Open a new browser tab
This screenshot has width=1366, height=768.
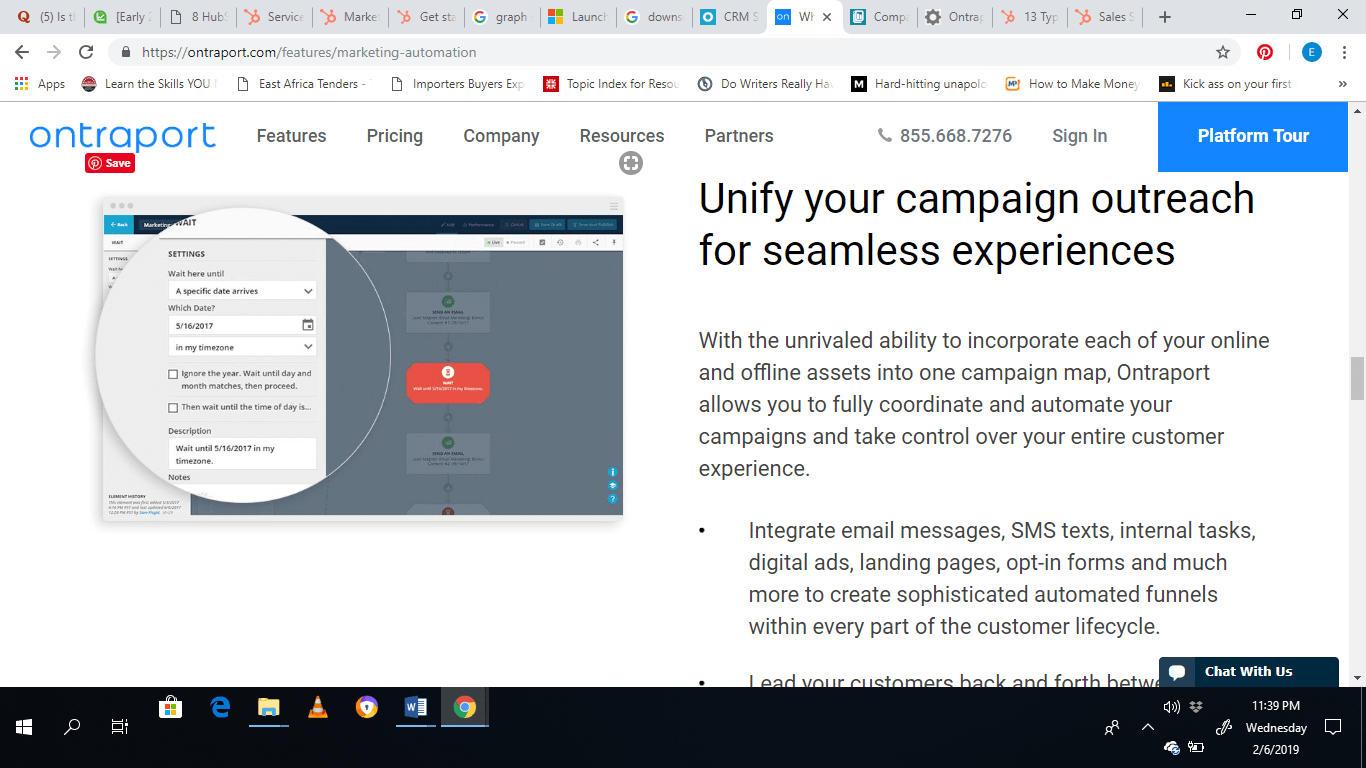[x=1165, y=17]
